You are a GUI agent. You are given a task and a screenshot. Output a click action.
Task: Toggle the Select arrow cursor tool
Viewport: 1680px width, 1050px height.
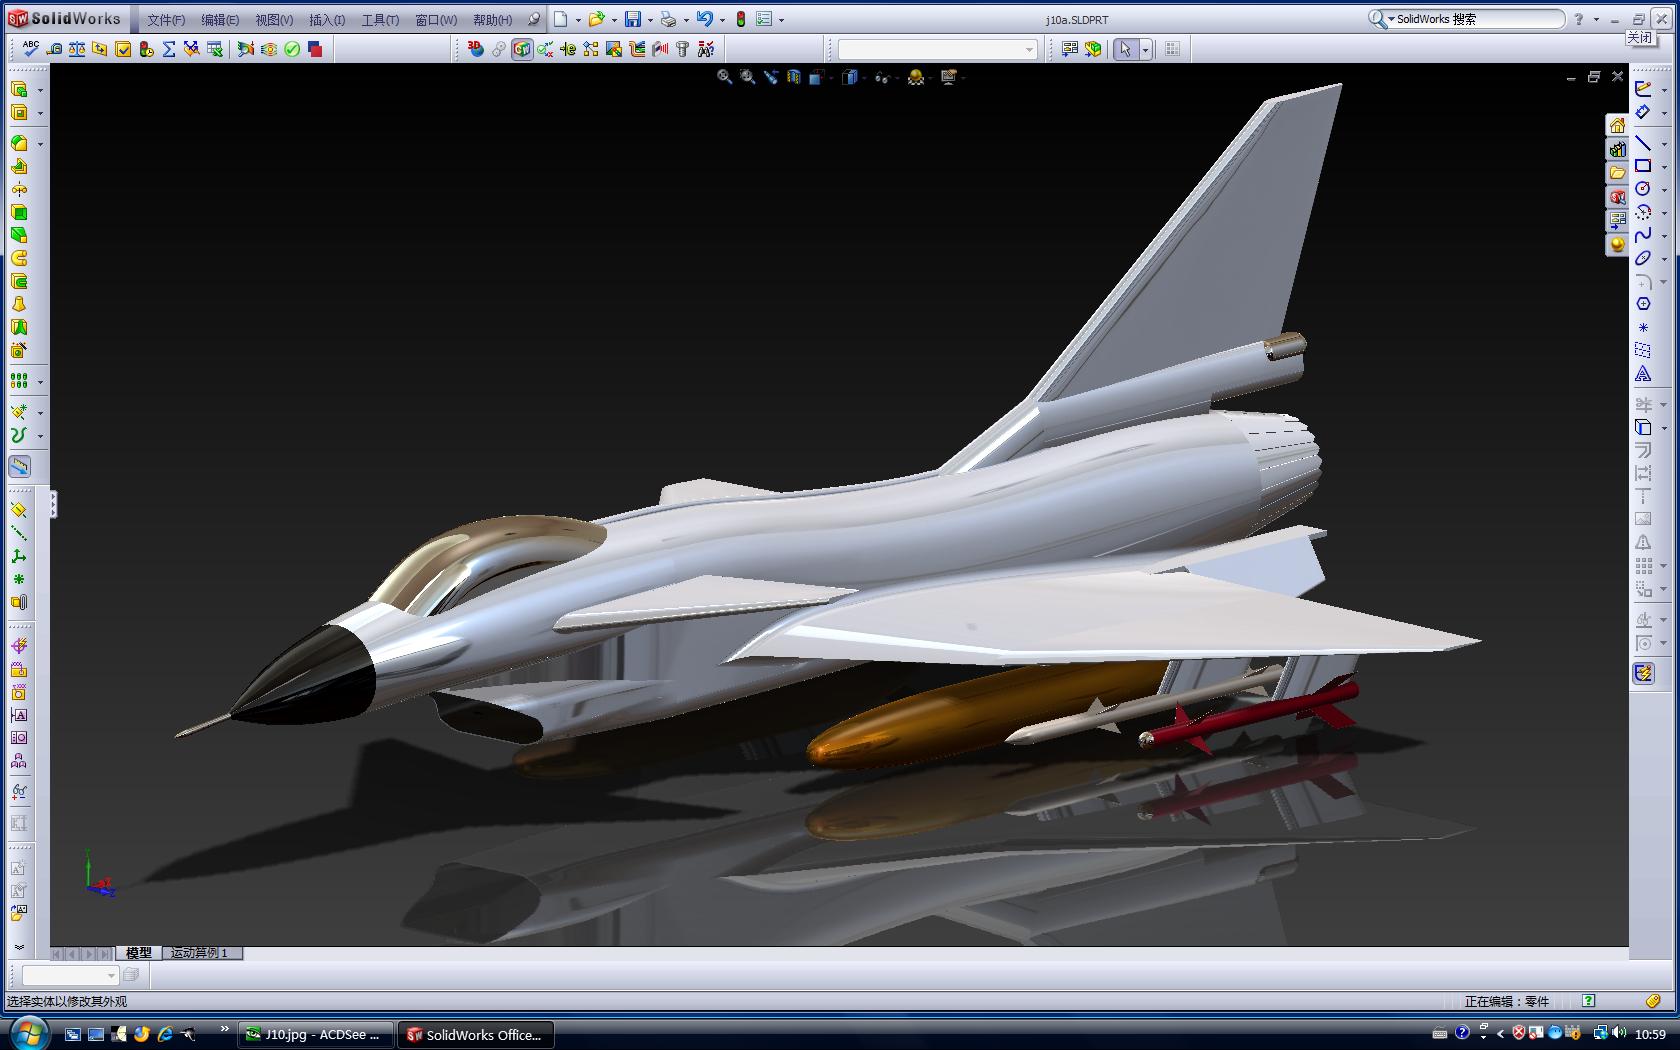(x=1126, y=48)
